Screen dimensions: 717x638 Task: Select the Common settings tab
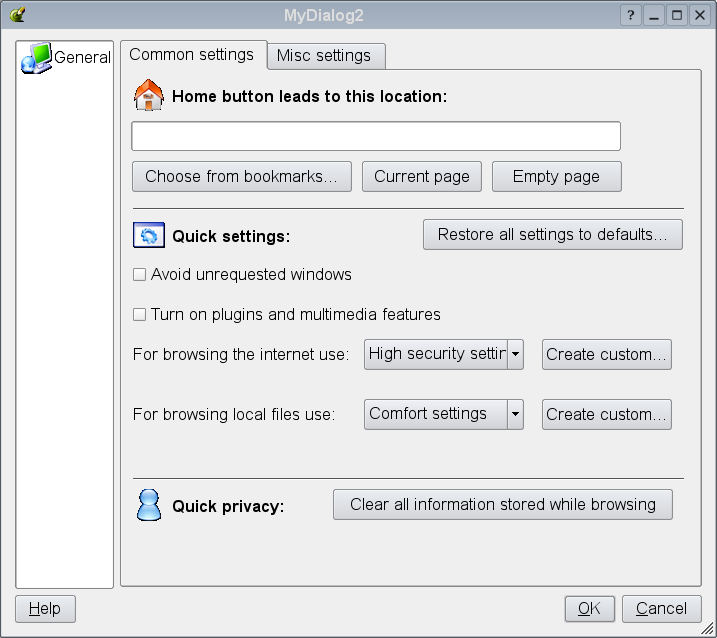coord(194,55)
